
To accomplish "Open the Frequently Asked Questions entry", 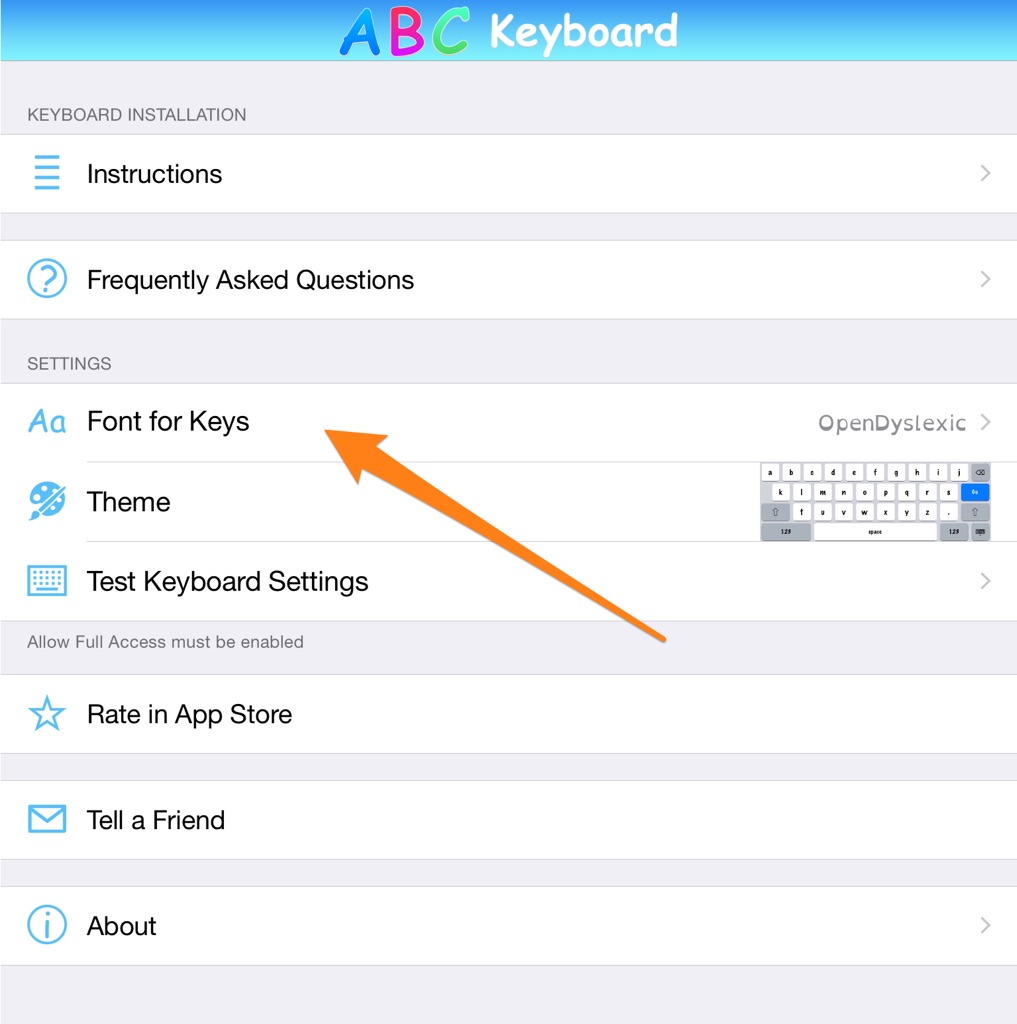I will (x=250, y=280).
